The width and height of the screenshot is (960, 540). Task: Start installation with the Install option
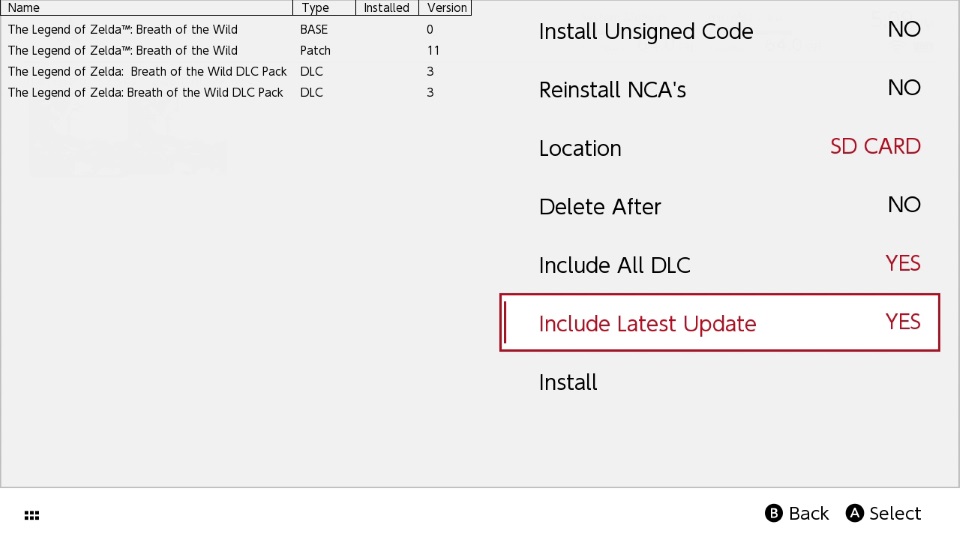point(568,382)
